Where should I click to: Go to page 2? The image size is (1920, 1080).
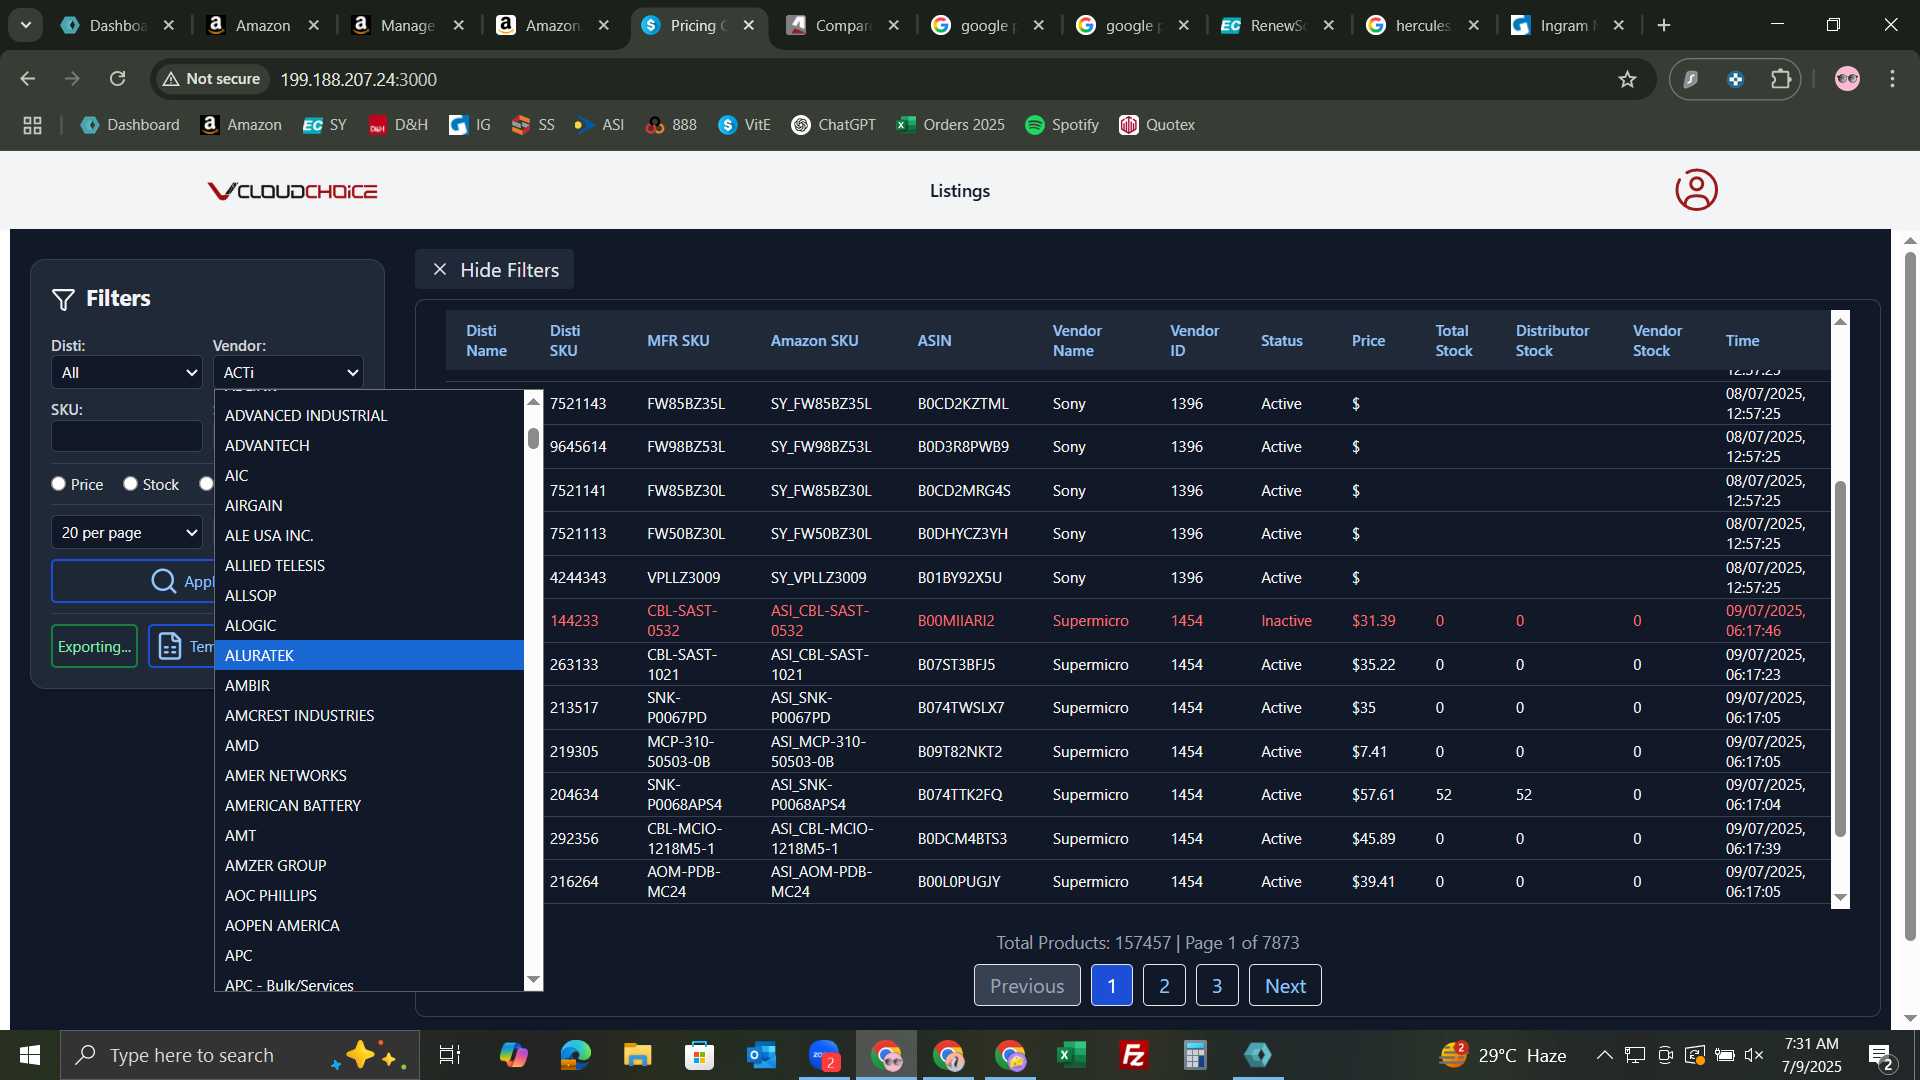pyautogui.click(x=1164, y=986)
